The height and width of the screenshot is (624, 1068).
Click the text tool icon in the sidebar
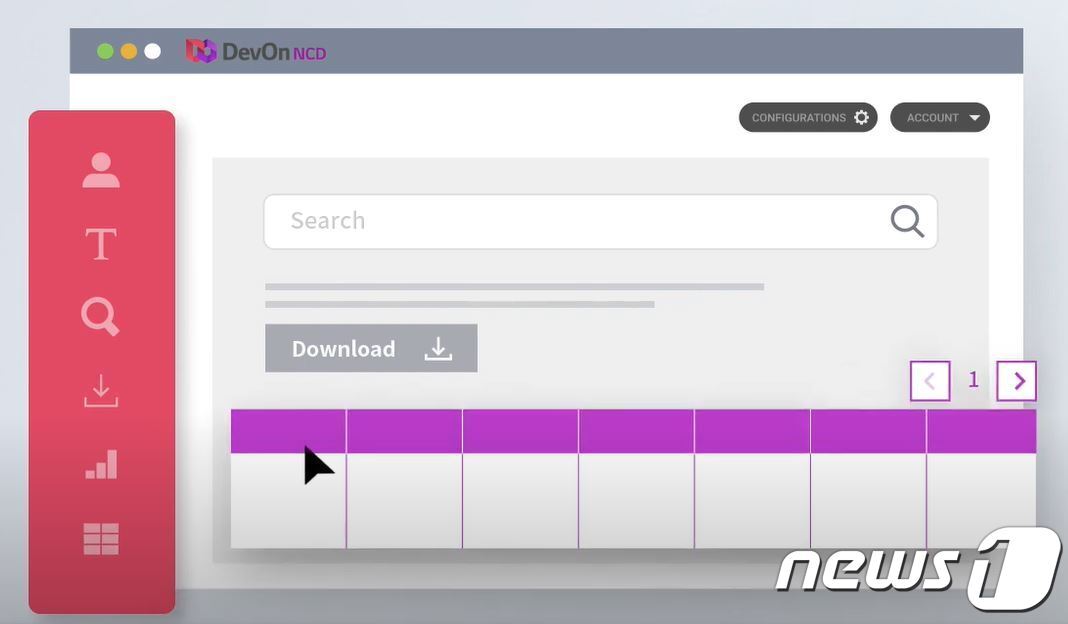[100, 242]
